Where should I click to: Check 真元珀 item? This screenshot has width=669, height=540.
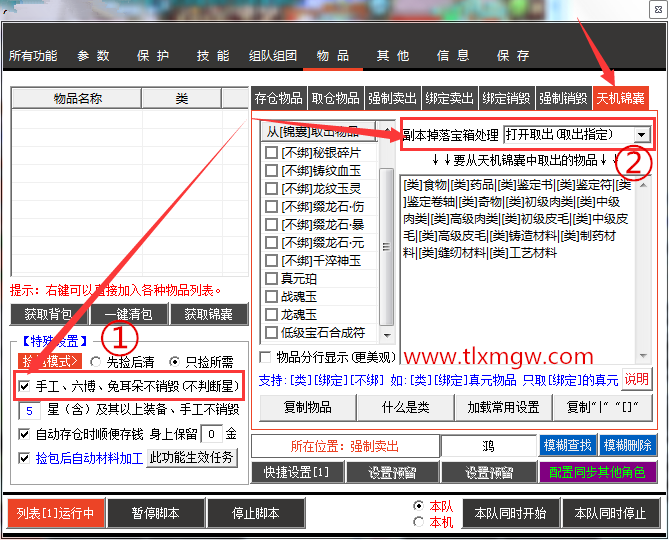coord(271,279)
